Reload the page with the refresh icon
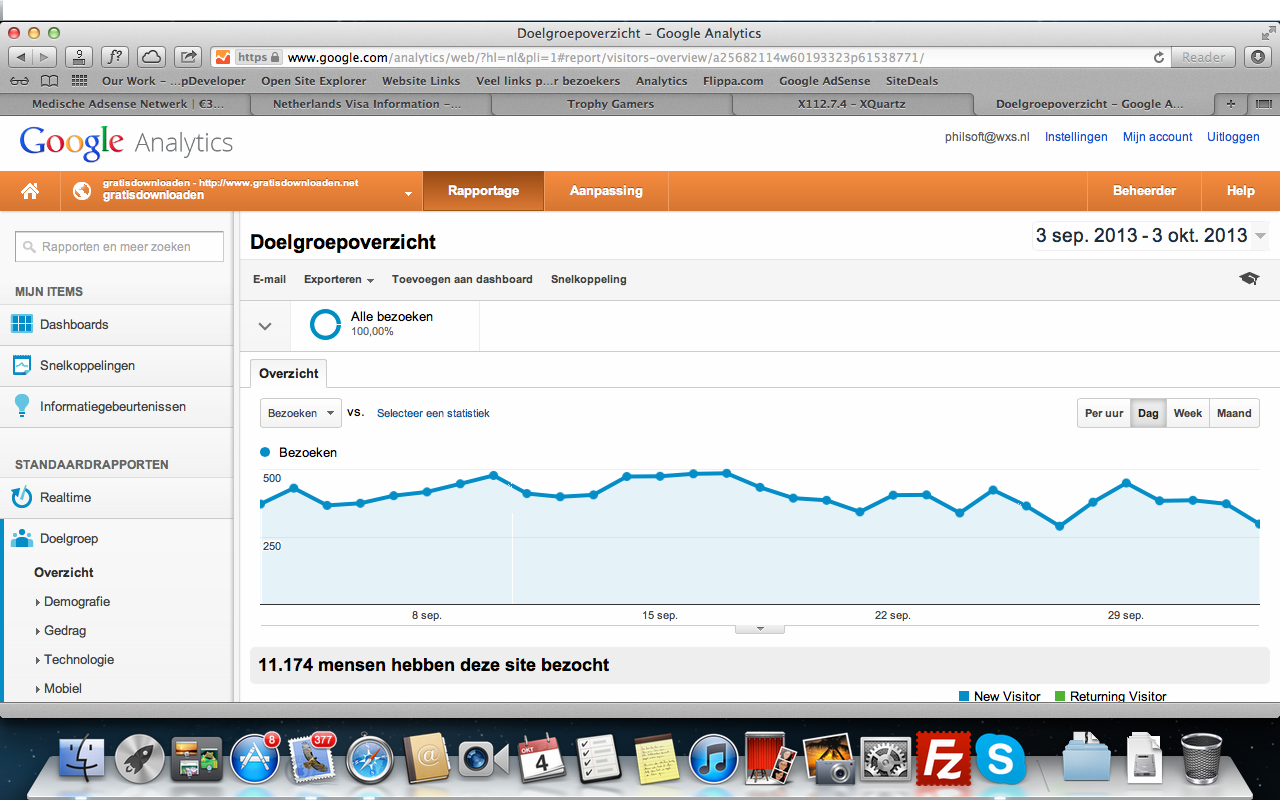The image size is (1280, 800). point(1159,57)
